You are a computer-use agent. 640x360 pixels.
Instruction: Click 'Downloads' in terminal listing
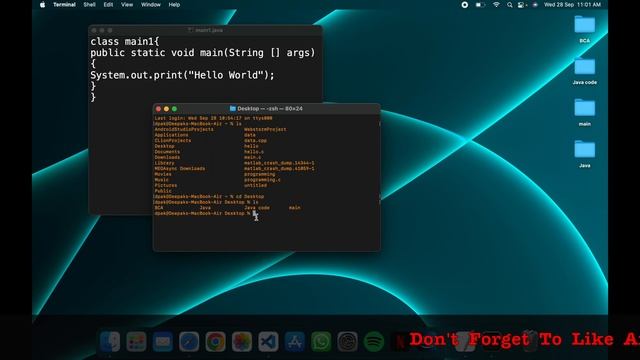pos(167,157)
